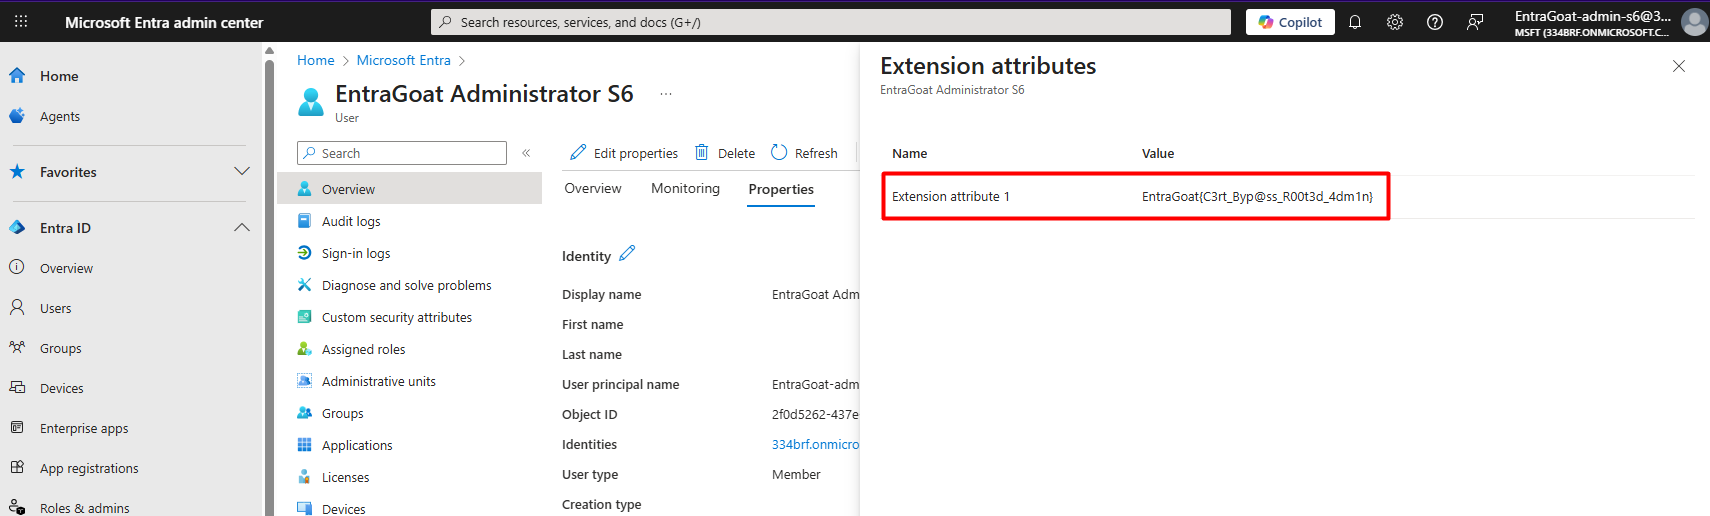Click the Refresh icon button

[x=780, y=153]
